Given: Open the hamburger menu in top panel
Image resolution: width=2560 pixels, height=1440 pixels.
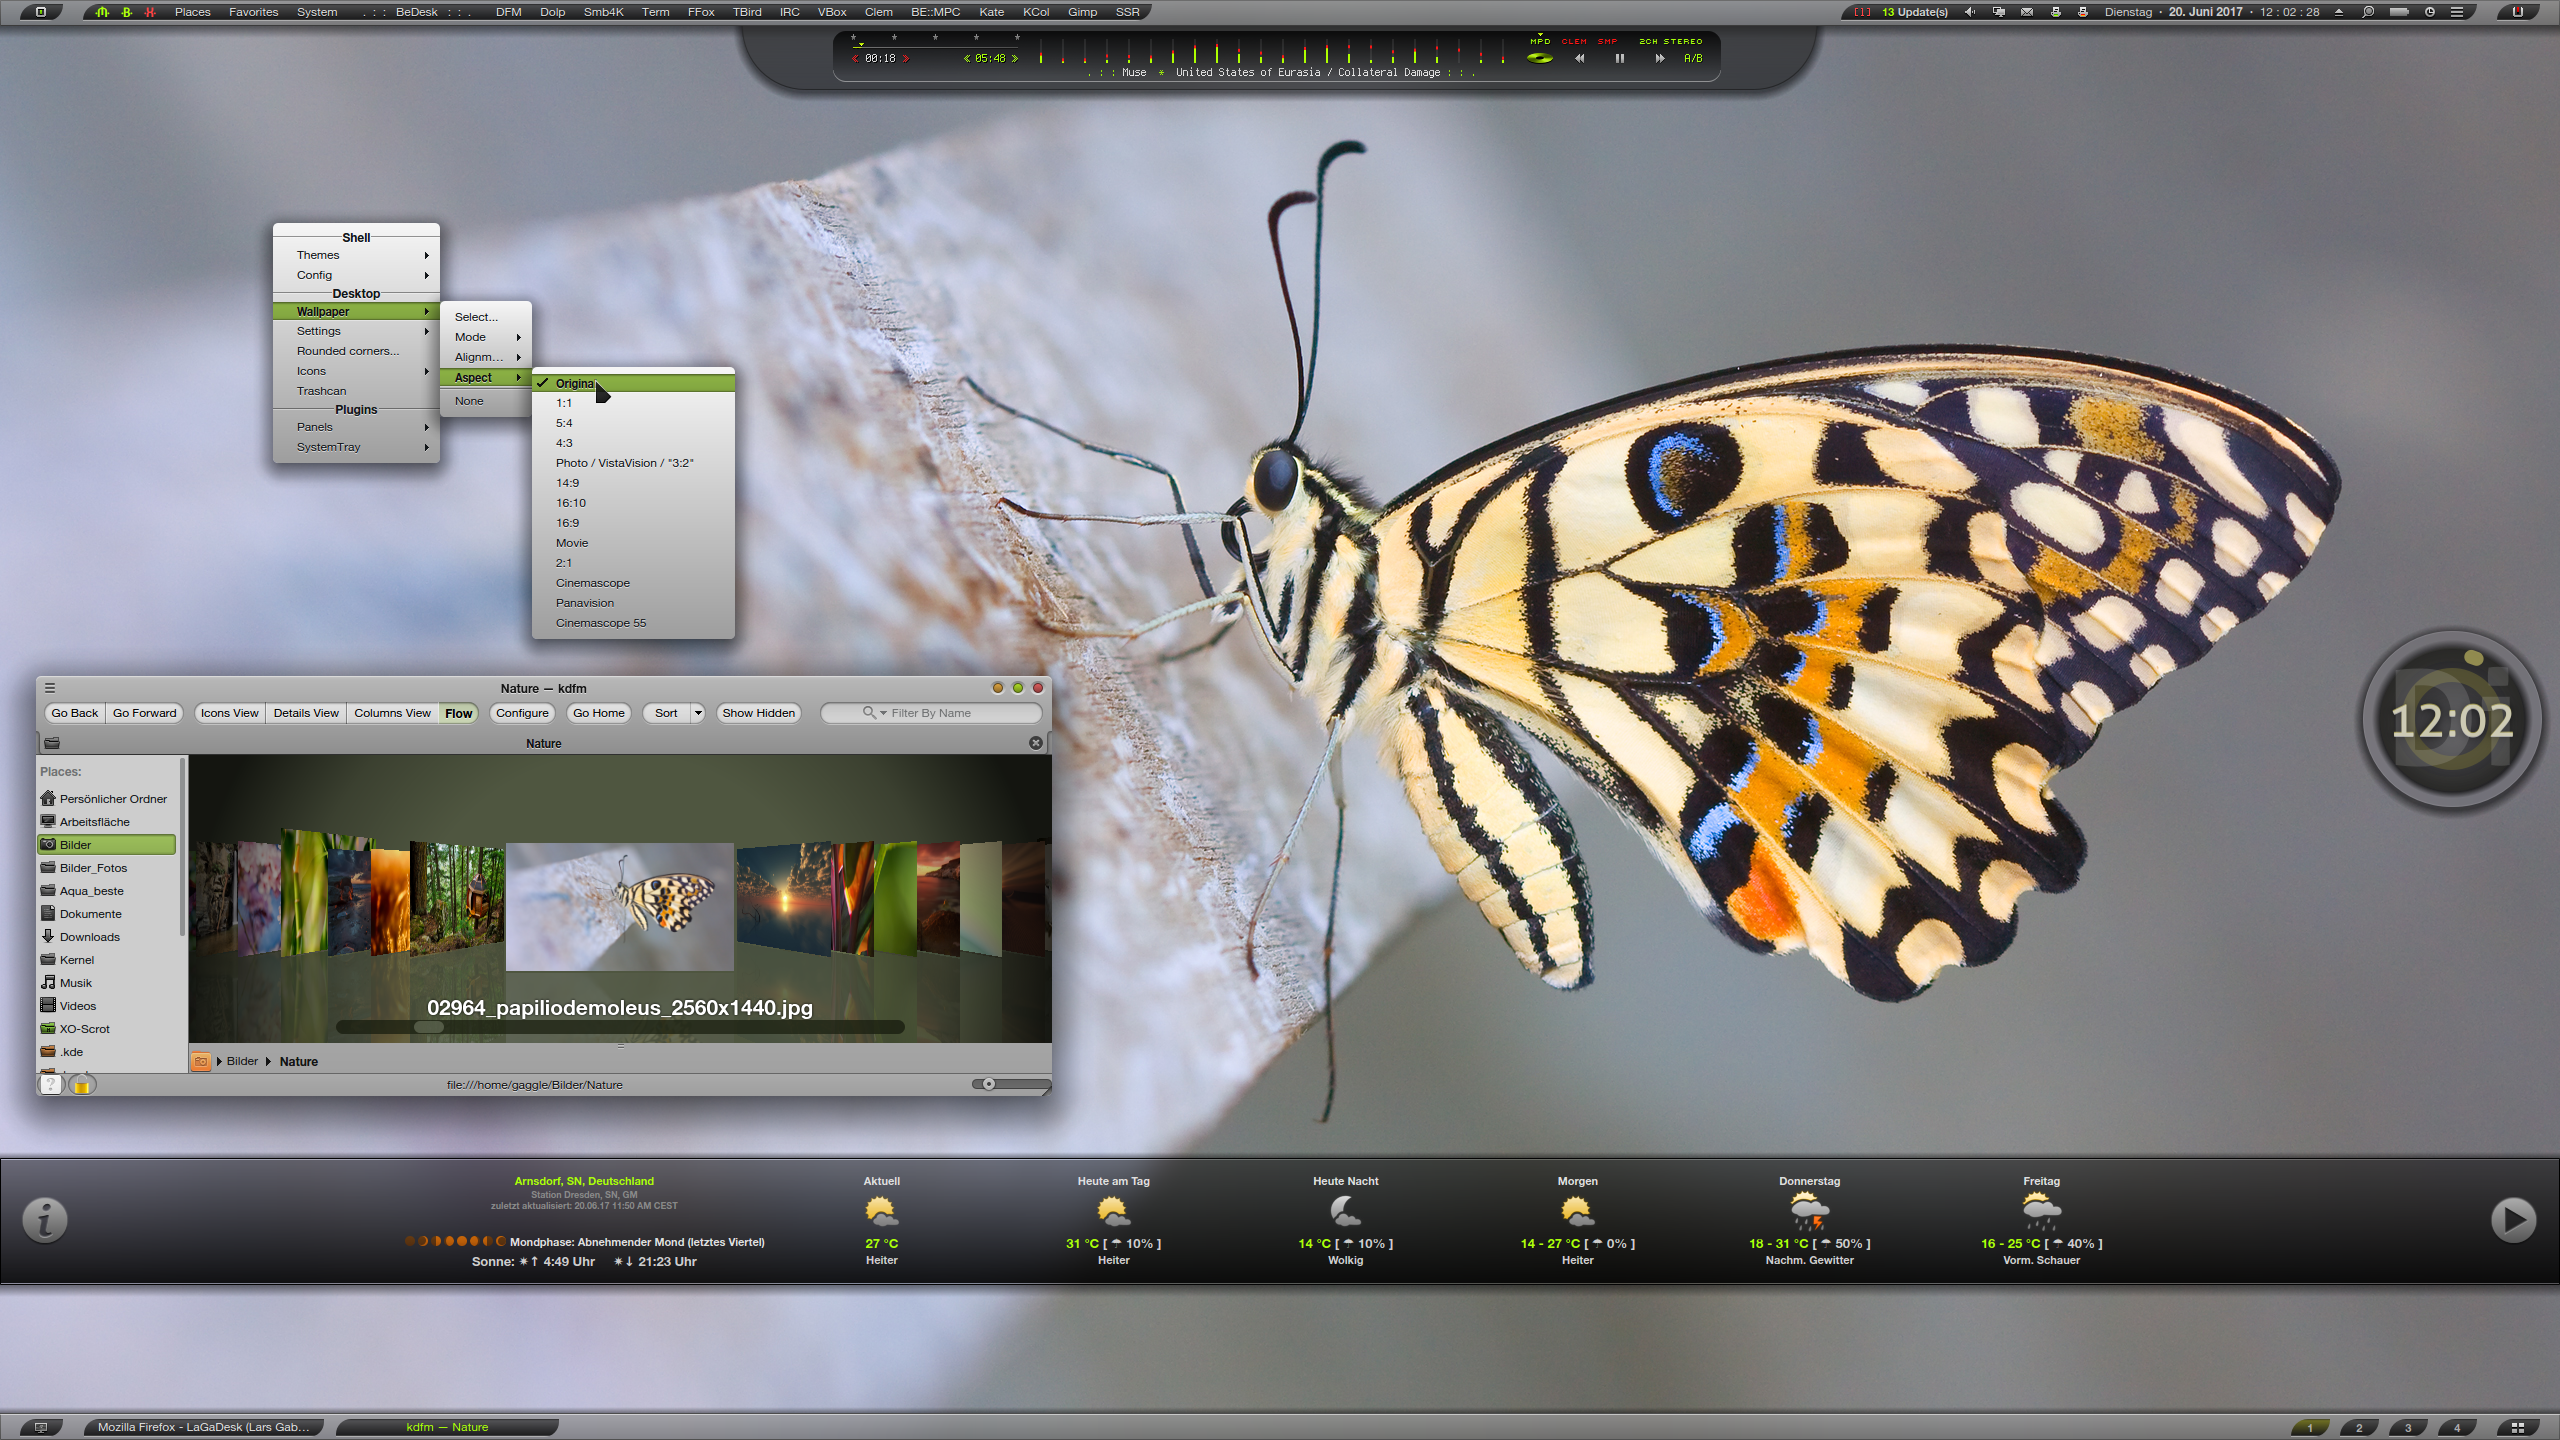Looking at the screenshot, I should [x=2457, y=12].
